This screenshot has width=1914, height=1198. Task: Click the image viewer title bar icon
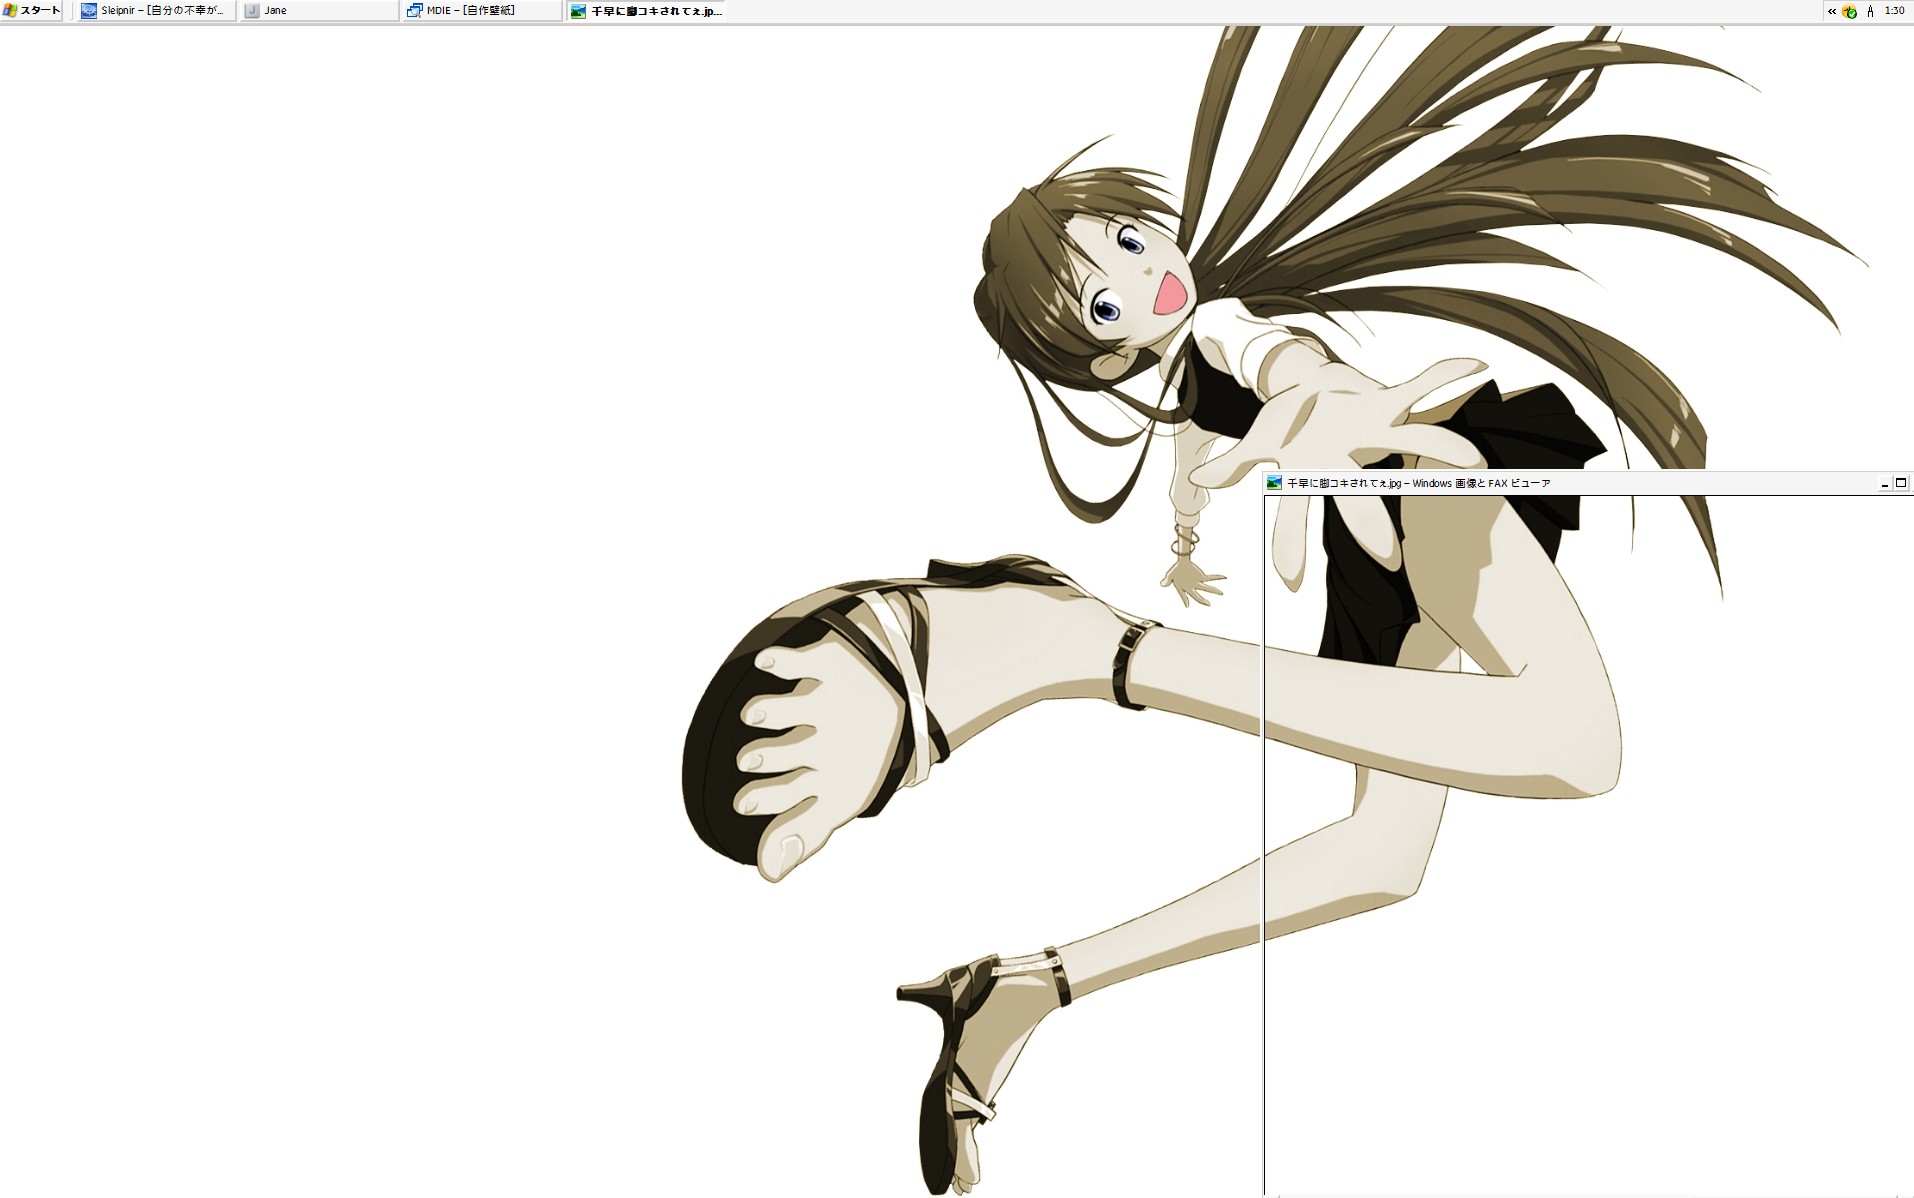point(1274,483)
